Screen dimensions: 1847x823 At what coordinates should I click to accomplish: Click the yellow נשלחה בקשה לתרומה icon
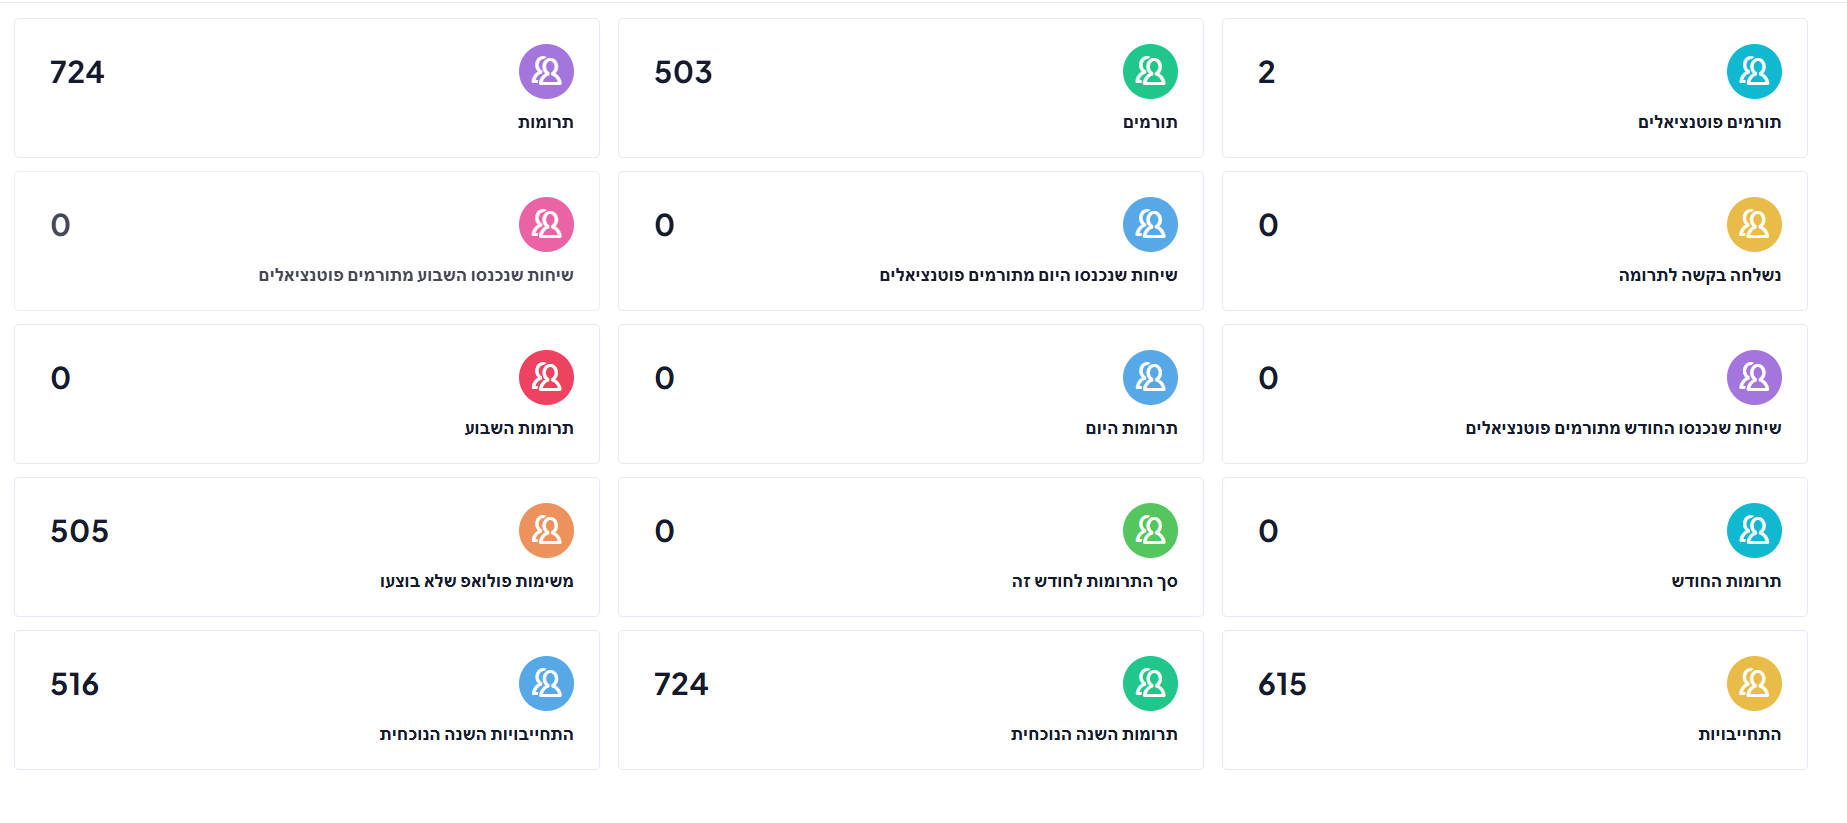[1754, 224]
